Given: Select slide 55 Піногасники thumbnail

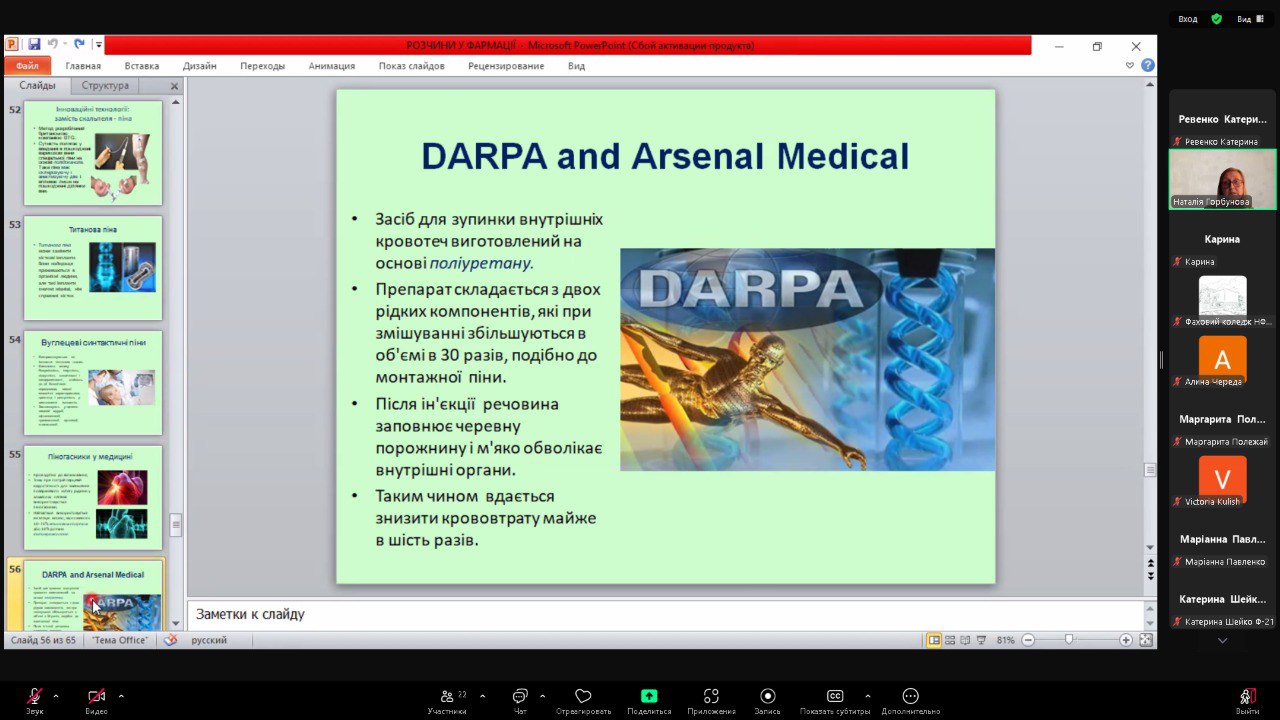Looking at the screenshot, I should pyautogui.click(x=93, y=497).
